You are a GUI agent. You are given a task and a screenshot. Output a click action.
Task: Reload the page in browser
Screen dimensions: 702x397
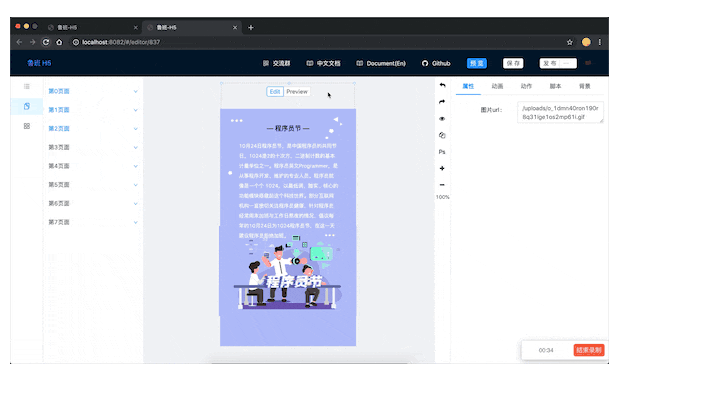point(46,42)
